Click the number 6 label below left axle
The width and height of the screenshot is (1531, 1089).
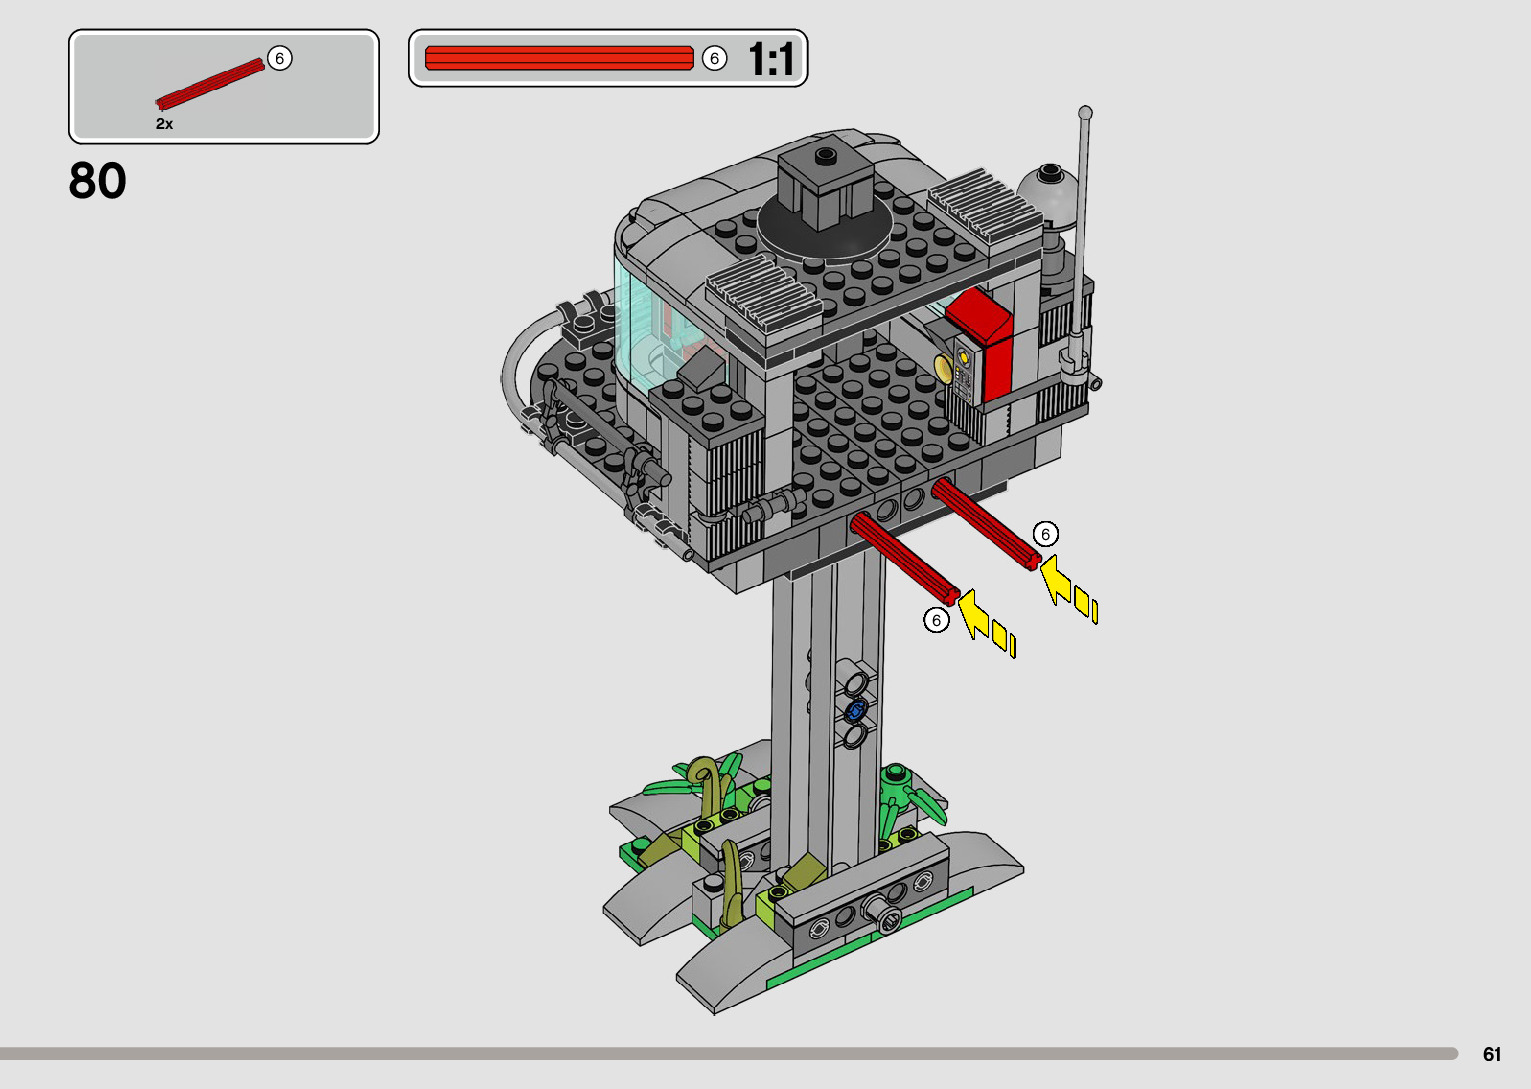936,620
